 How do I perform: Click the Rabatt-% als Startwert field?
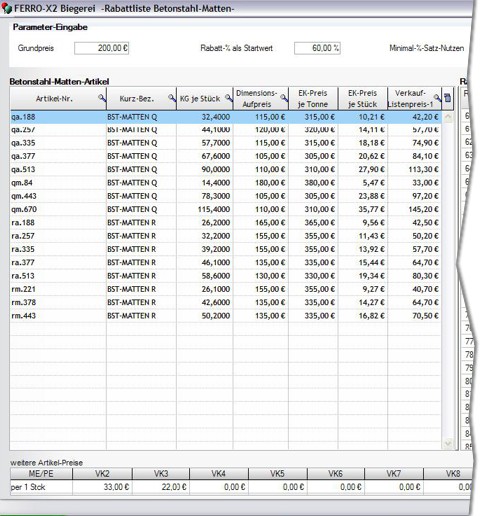[317, 48]
